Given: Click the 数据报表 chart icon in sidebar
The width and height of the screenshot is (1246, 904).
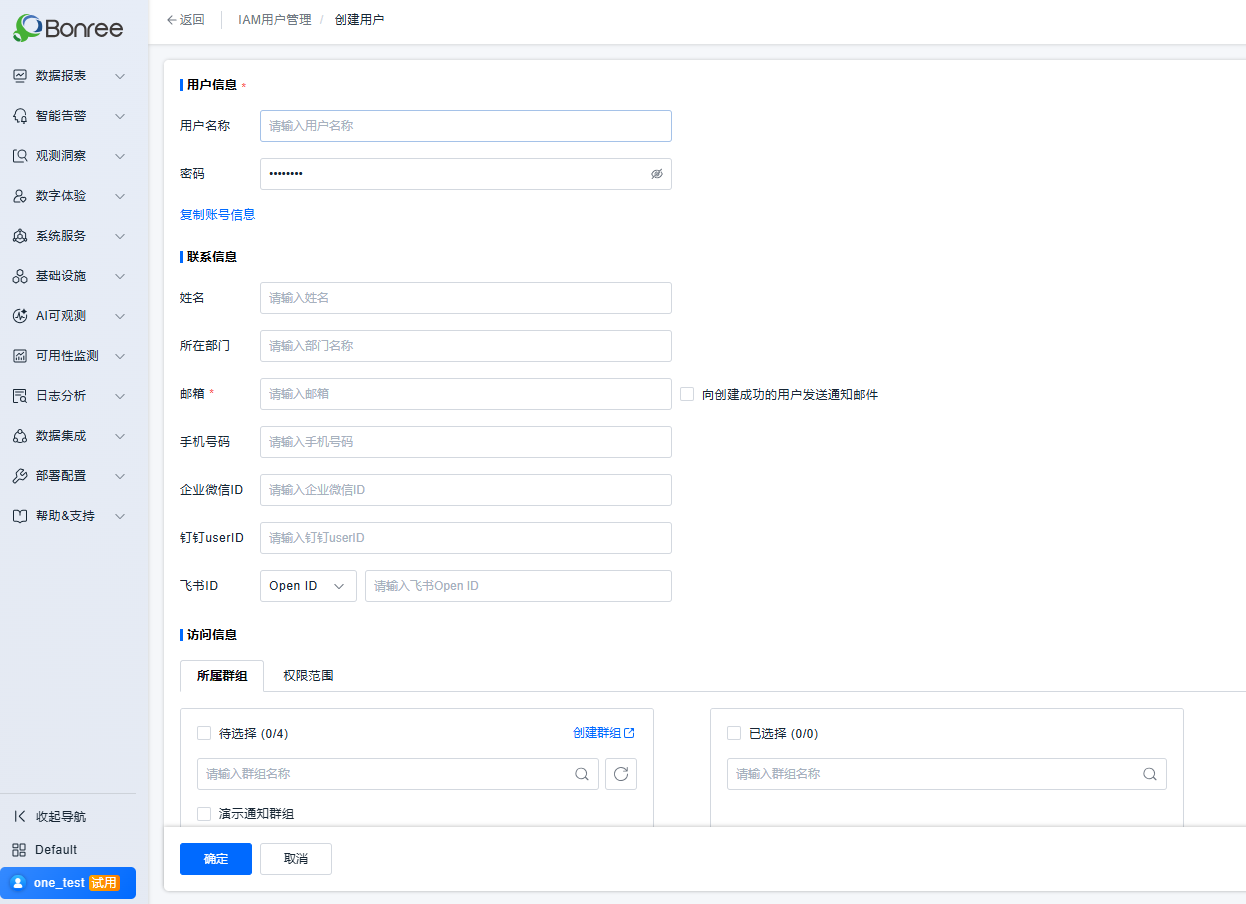Looking at the screenshot, I should [20, 76].
